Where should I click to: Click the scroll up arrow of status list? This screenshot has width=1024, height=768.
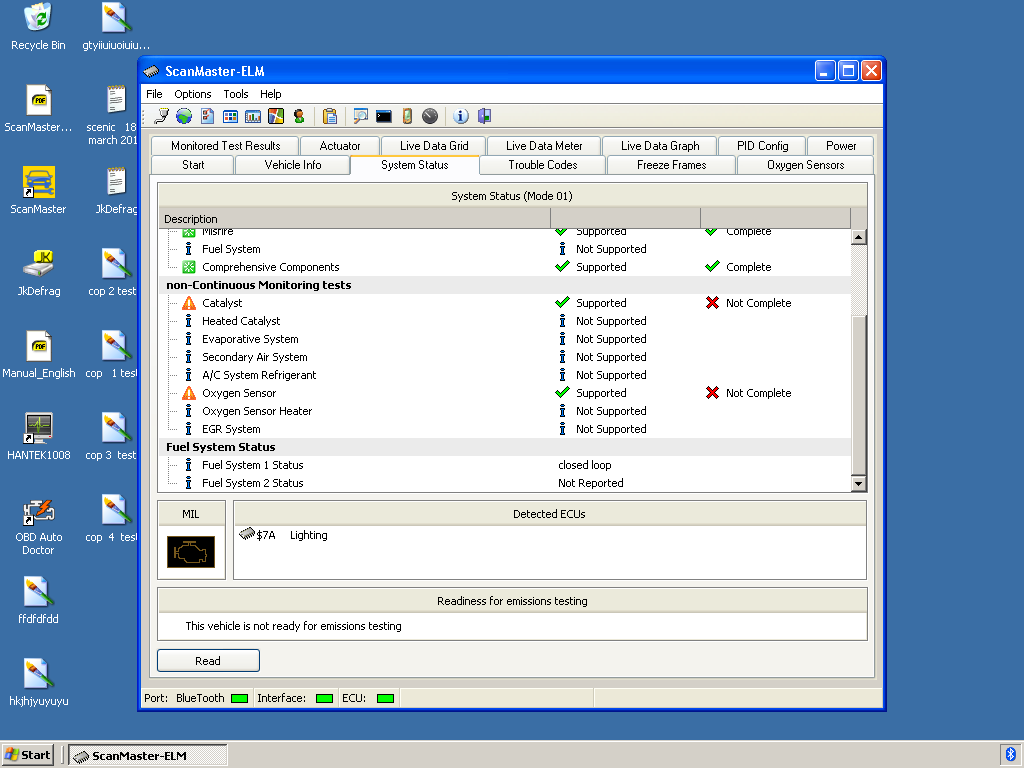[859, 236]
